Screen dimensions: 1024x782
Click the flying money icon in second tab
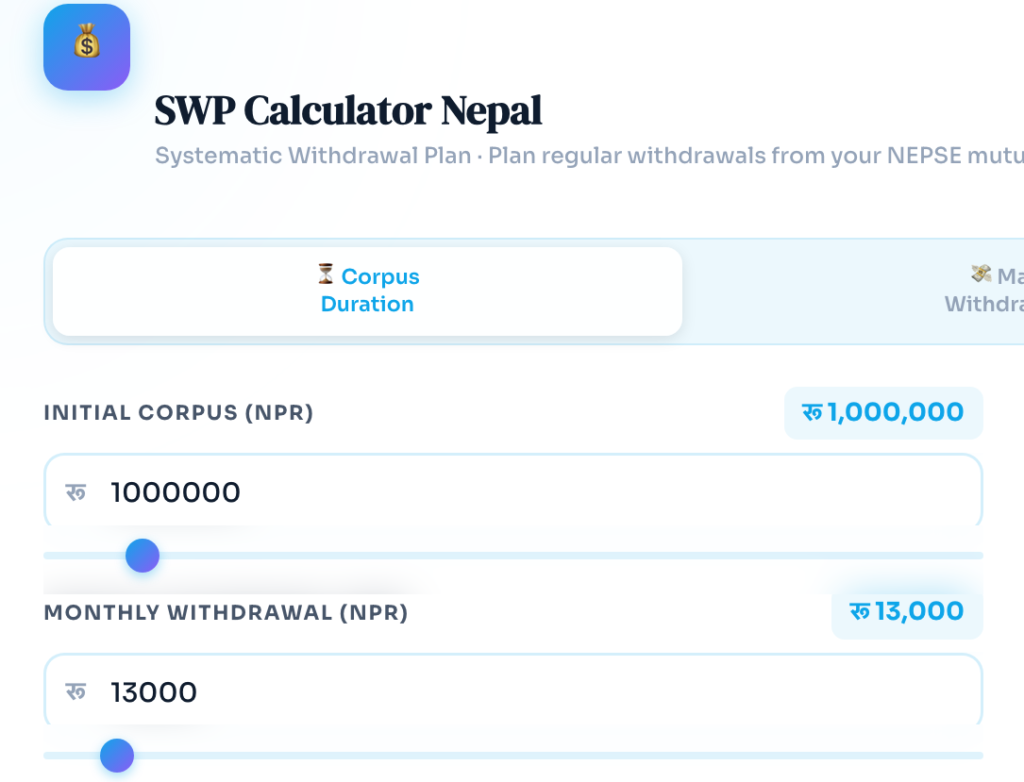tap(981, 274)
